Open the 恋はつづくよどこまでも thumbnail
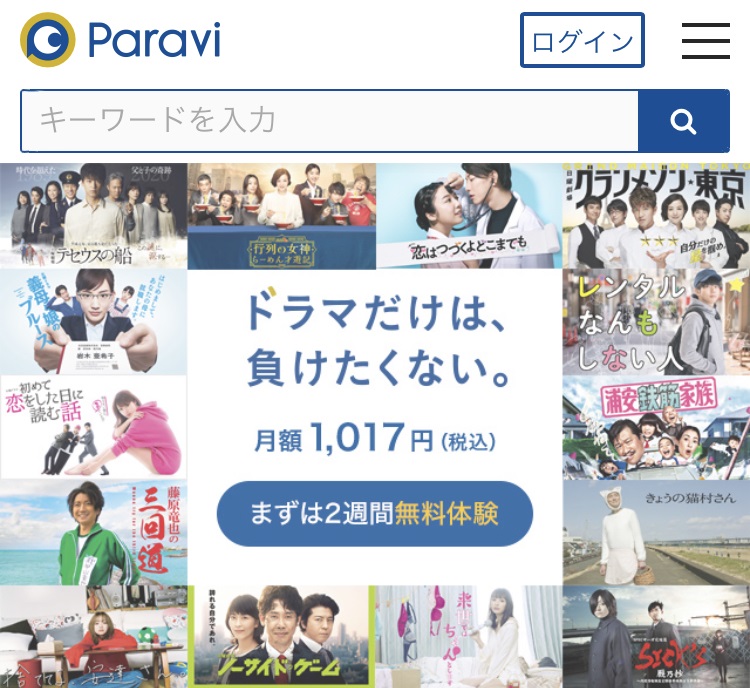Screen dimensions: 750x688 pyautogui.click(x=469, y=216)
